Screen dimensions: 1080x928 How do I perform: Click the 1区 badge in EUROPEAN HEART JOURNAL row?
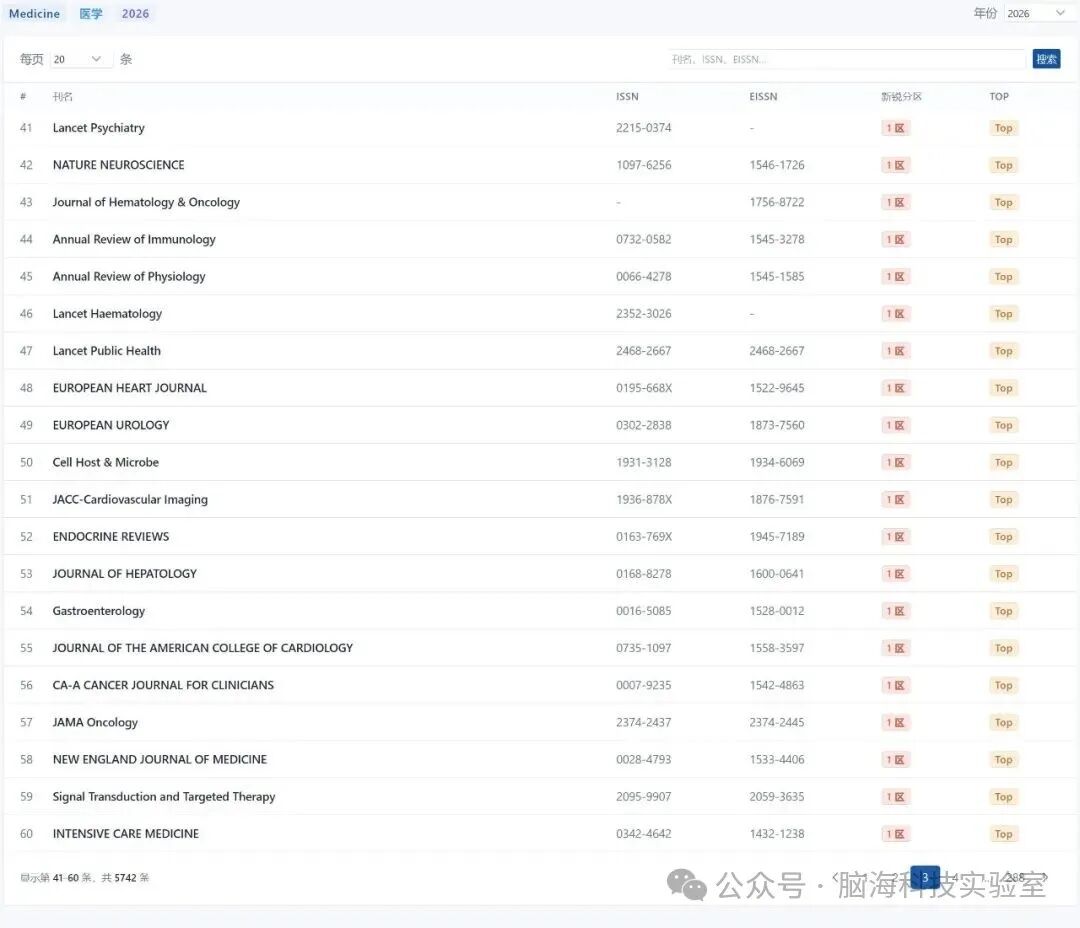click(x=895, y=388)
